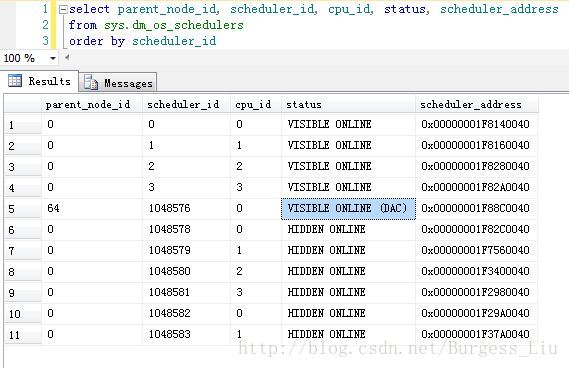The width and height of the screenshot is (569, 368).
Task: Click address 0x00000001F82C0040
Action: (475, 230)
